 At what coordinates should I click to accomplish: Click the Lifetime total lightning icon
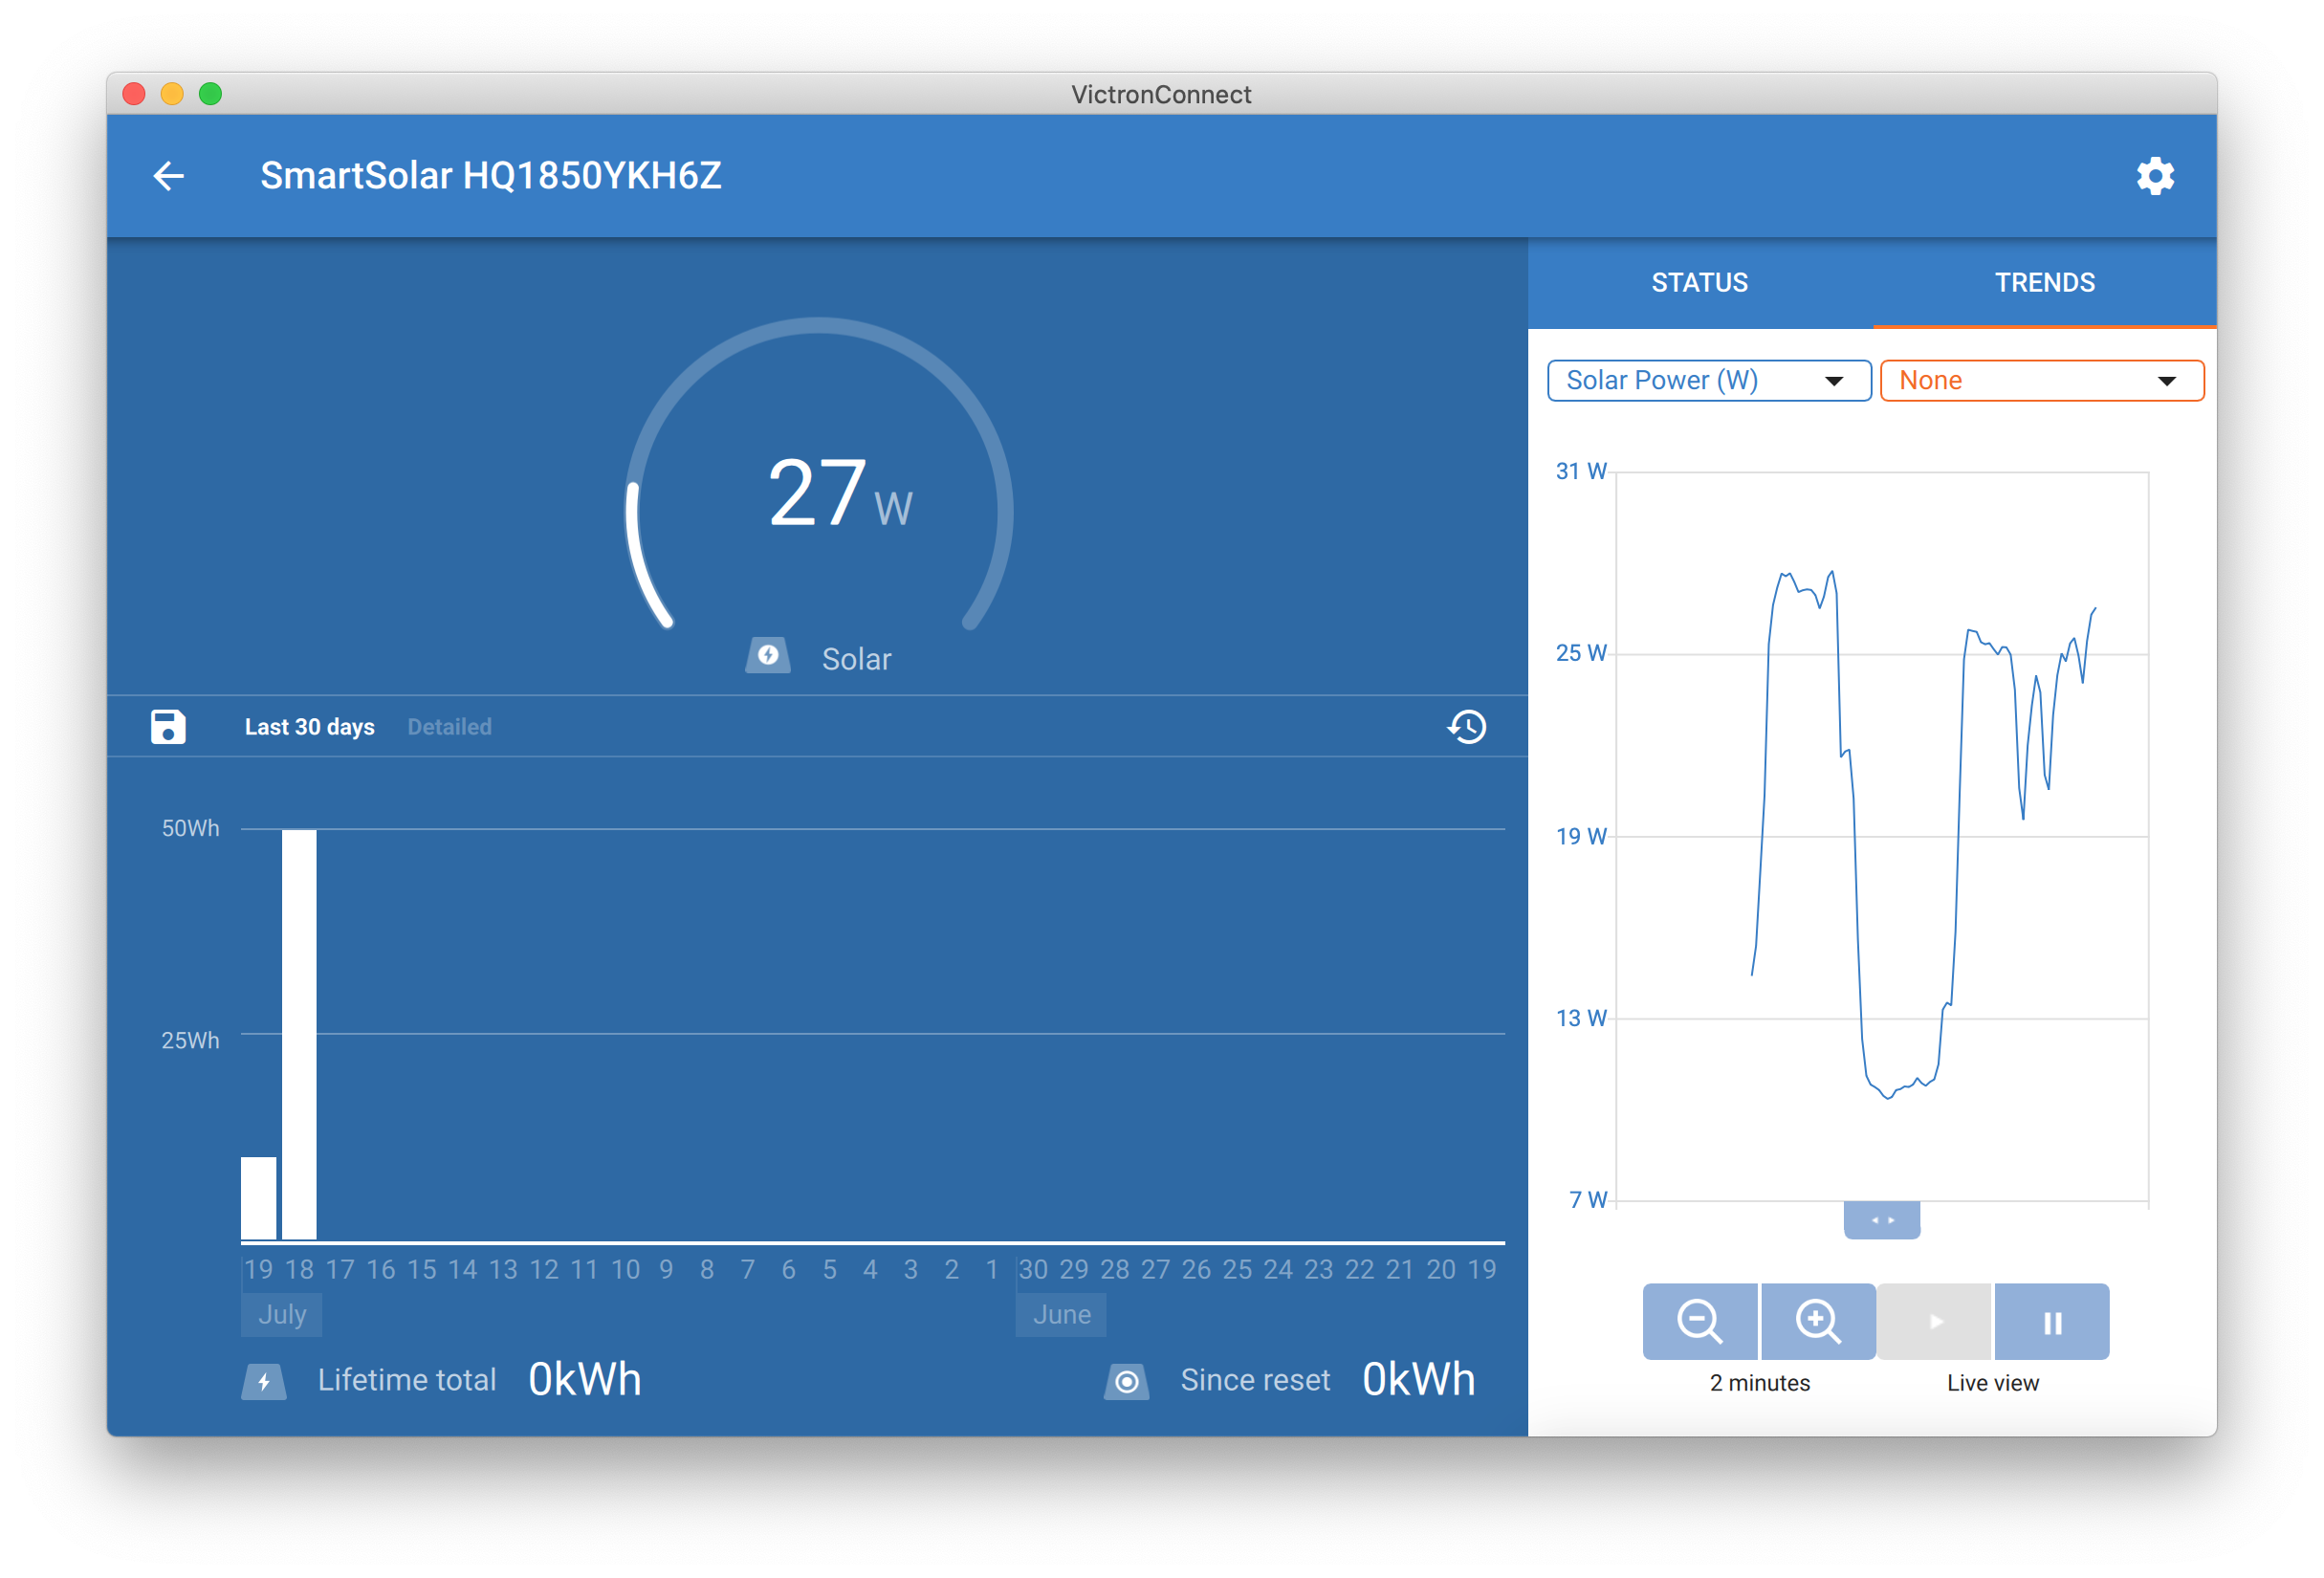pyautogui.click(x=264, y=1381)
